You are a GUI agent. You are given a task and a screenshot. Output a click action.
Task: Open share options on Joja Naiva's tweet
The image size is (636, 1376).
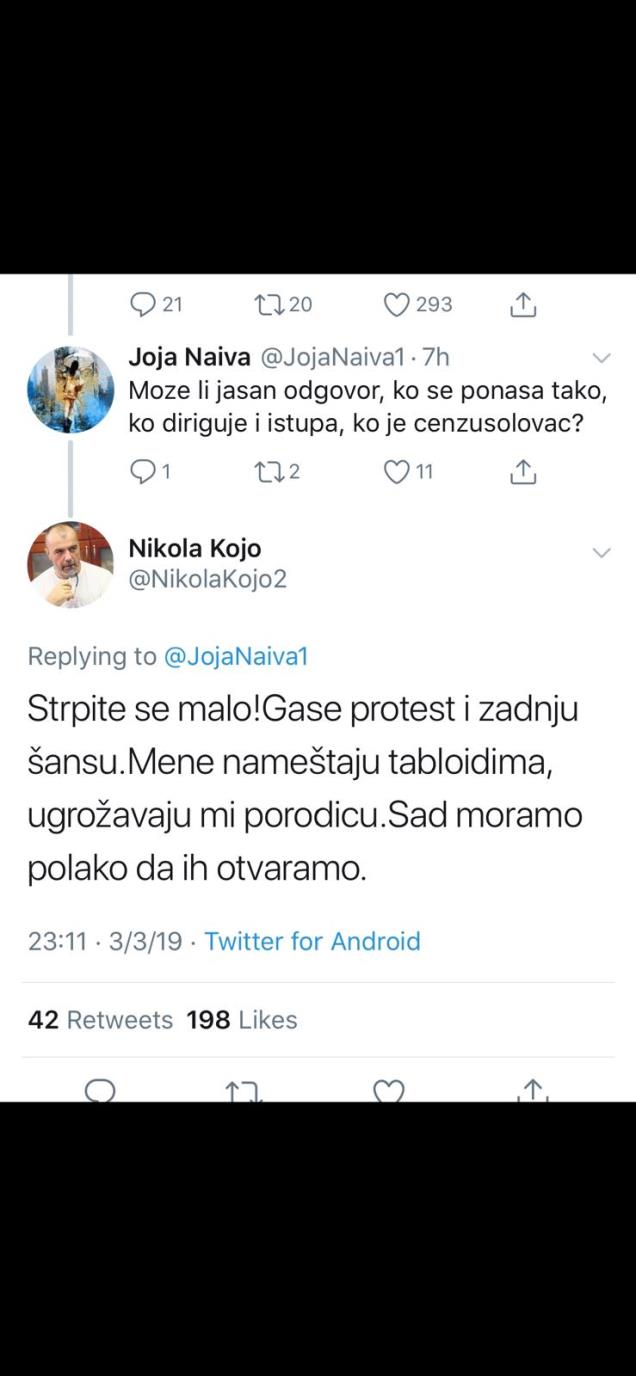[521, 472]
